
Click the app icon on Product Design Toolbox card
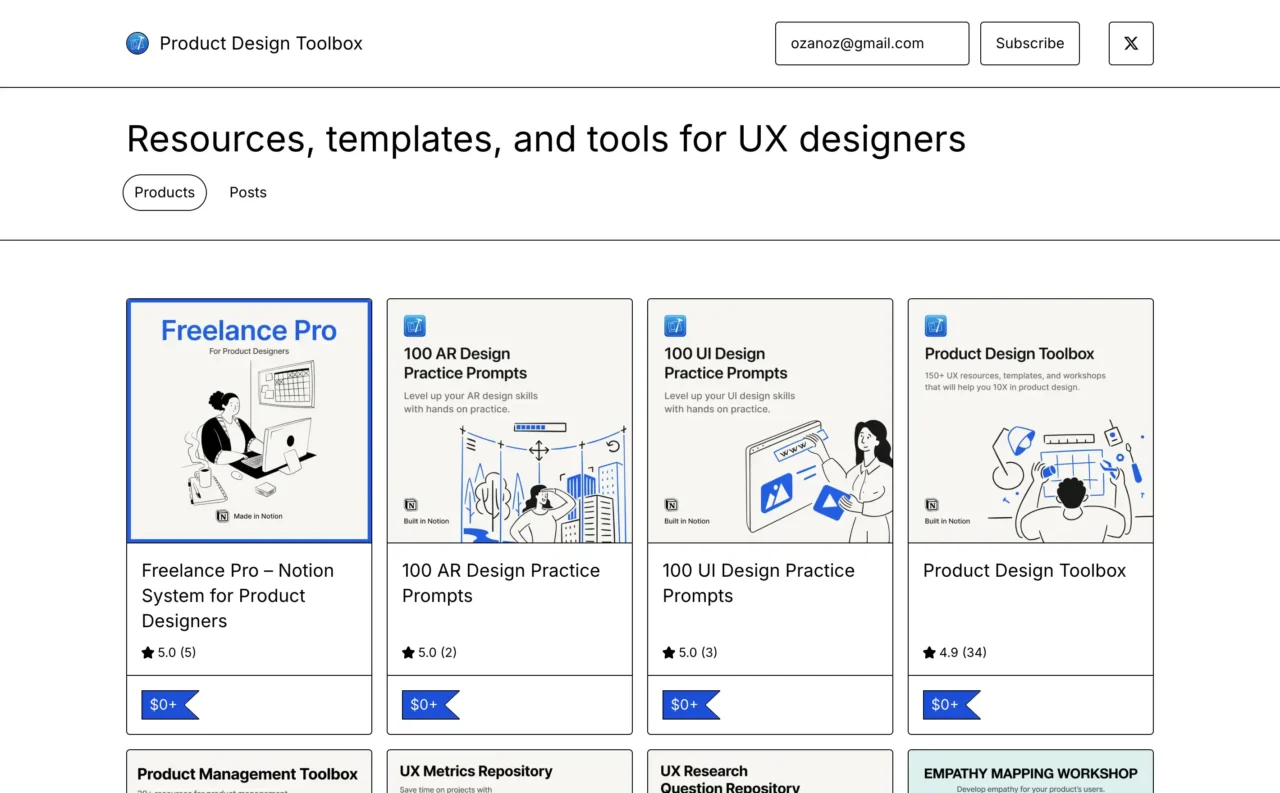point(935,325)
